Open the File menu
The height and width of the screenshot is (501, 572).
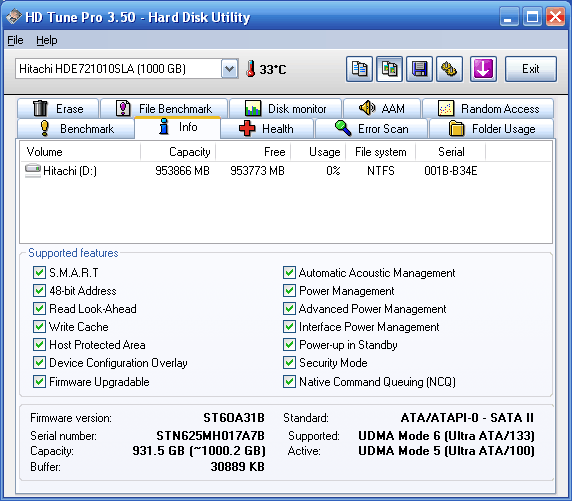click(x=15, y=40)
